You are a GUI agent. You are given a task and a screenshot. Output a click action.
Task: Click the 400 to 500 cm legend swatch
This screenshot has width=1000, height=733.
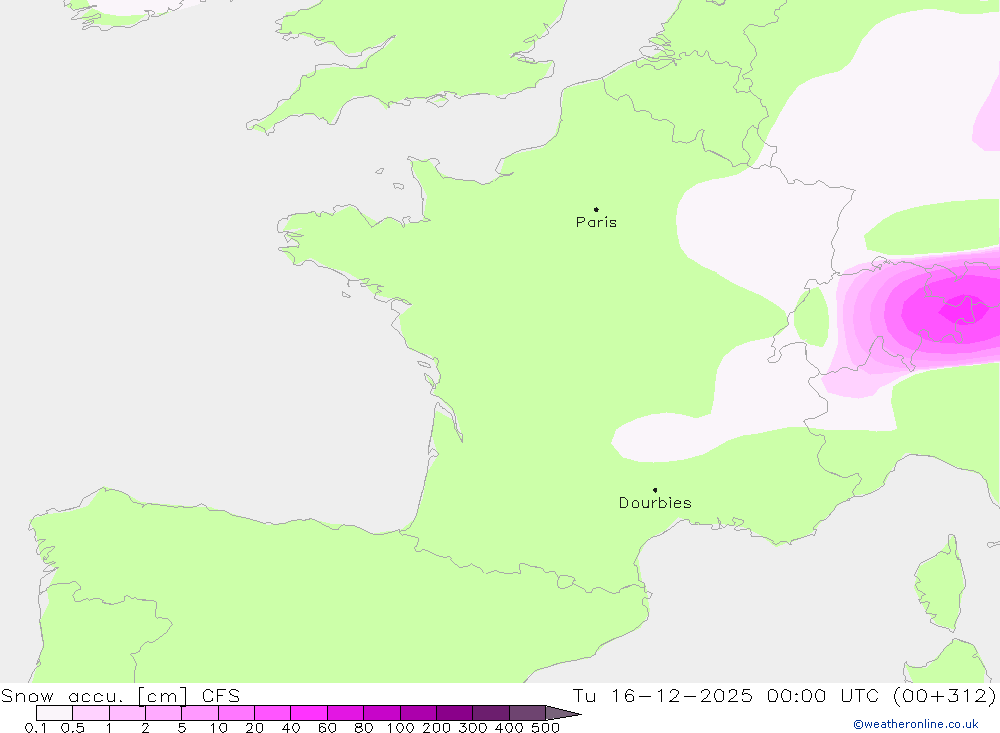pyautogui.click(x=527, y=713)
